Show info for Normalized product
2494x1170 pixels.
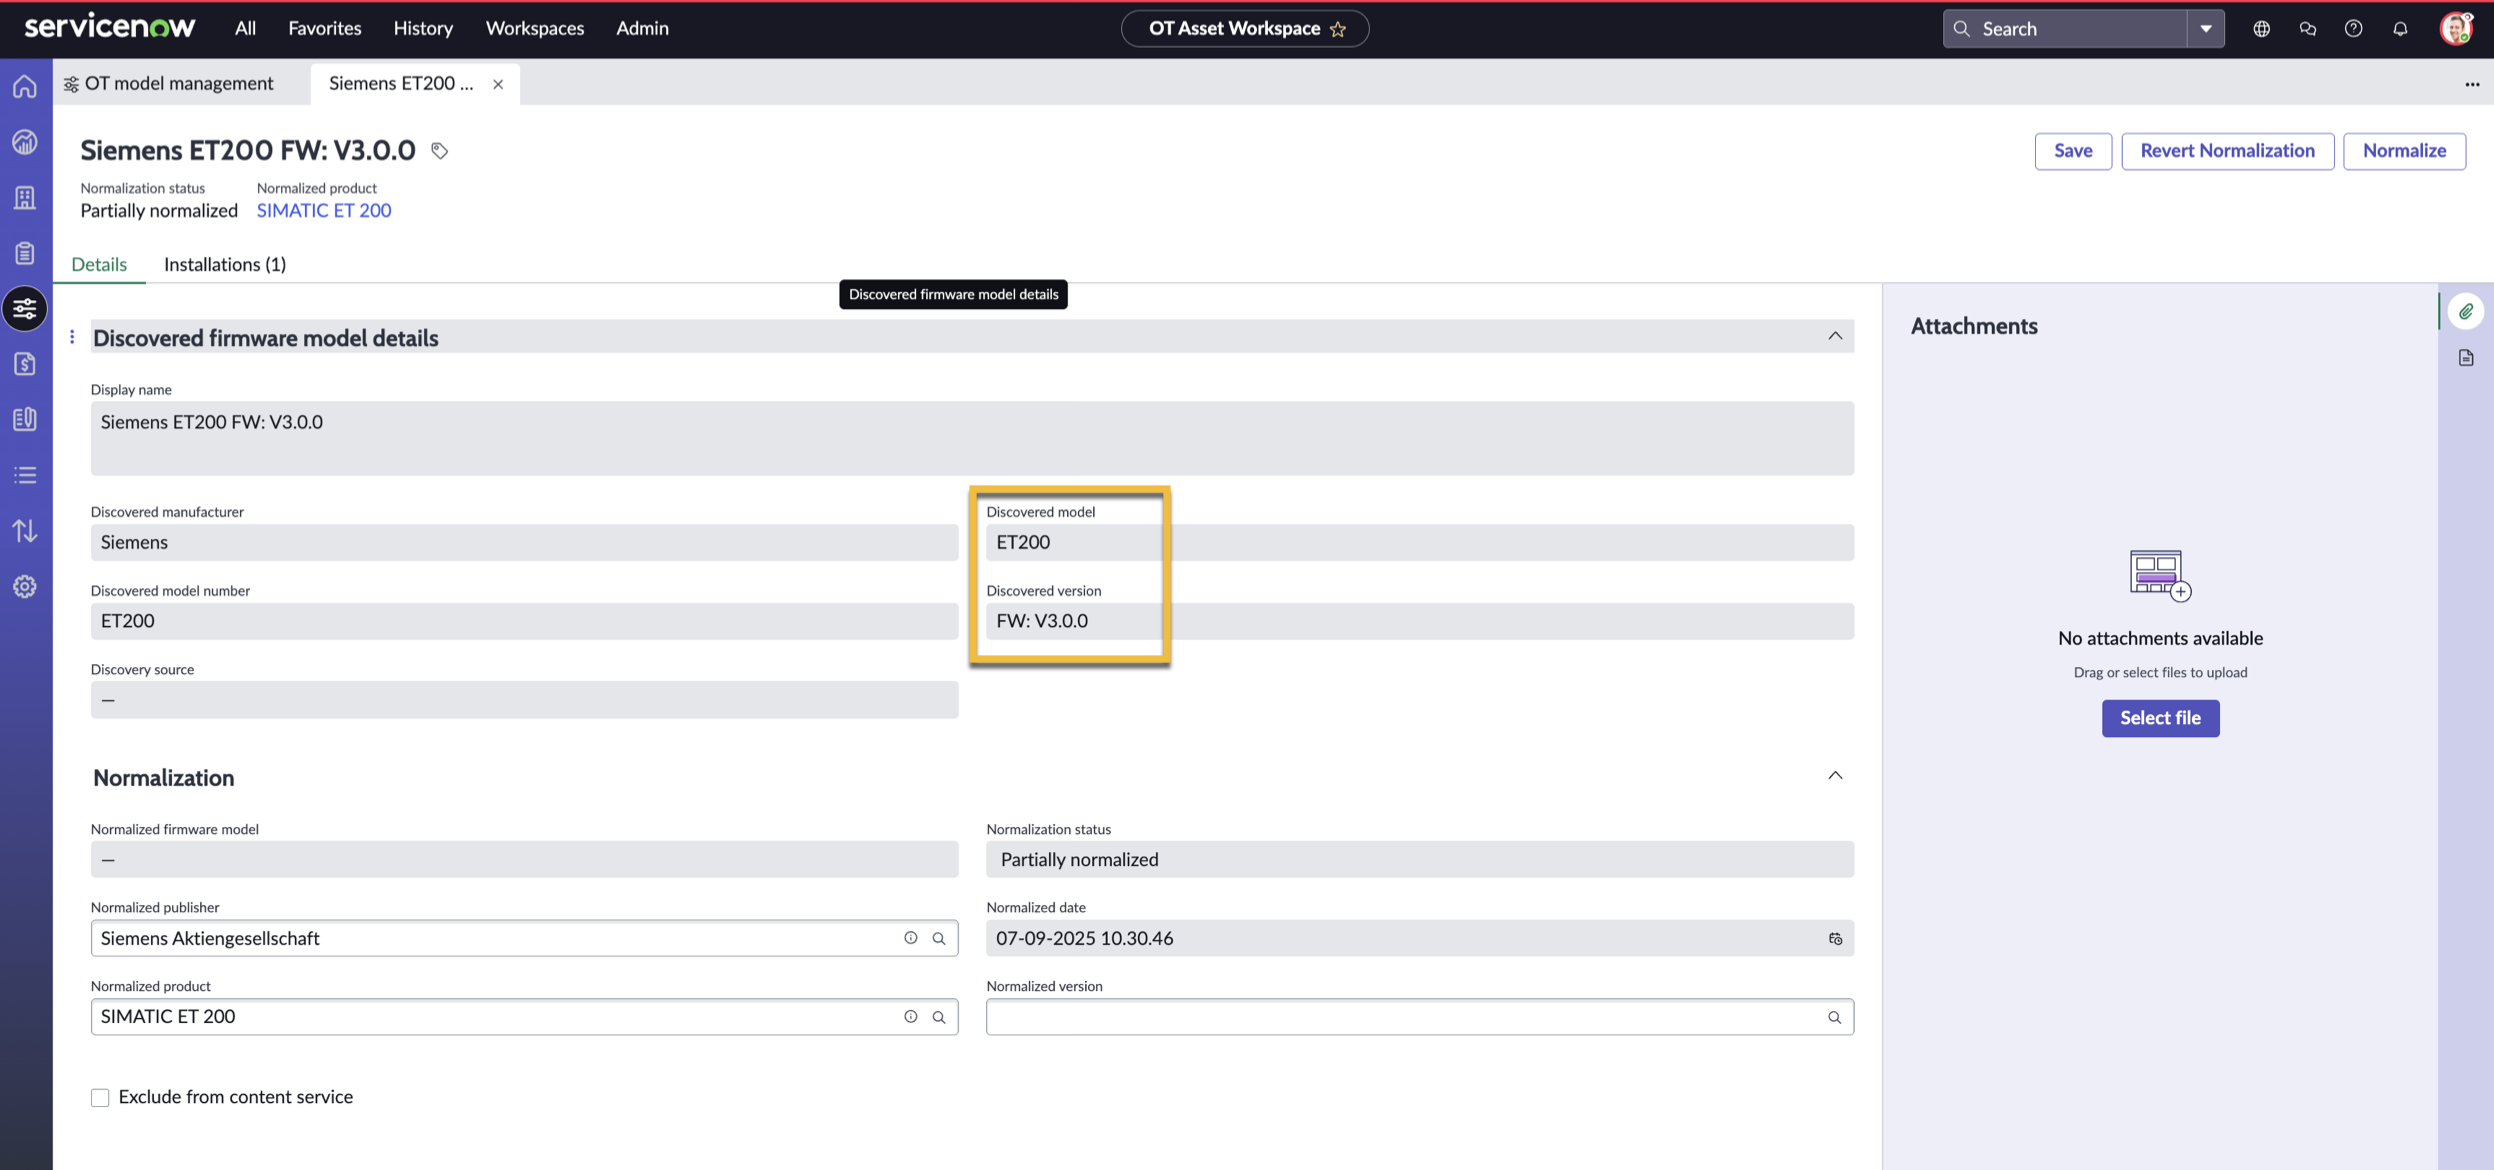coord(910,1017)
